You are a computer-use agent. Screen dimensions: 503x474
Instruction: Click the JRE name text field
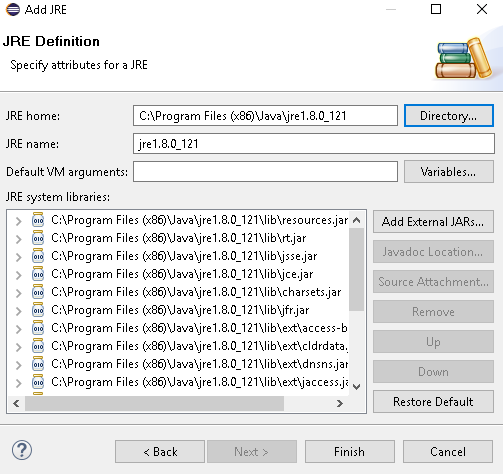[314, 144]
